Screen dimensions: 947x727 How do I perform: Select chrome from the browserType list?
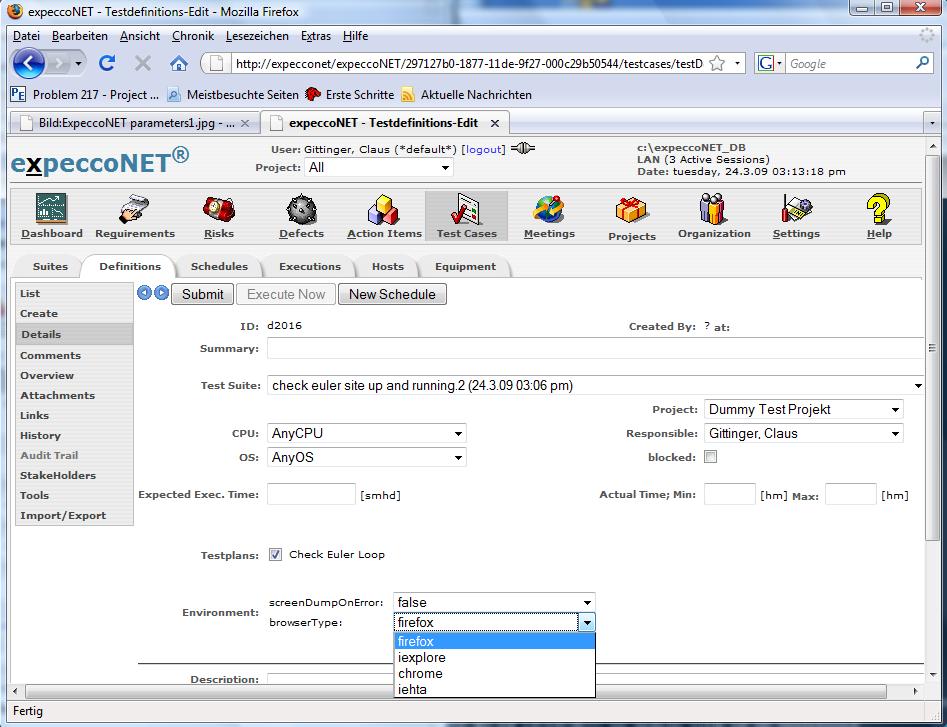point(420,674)
